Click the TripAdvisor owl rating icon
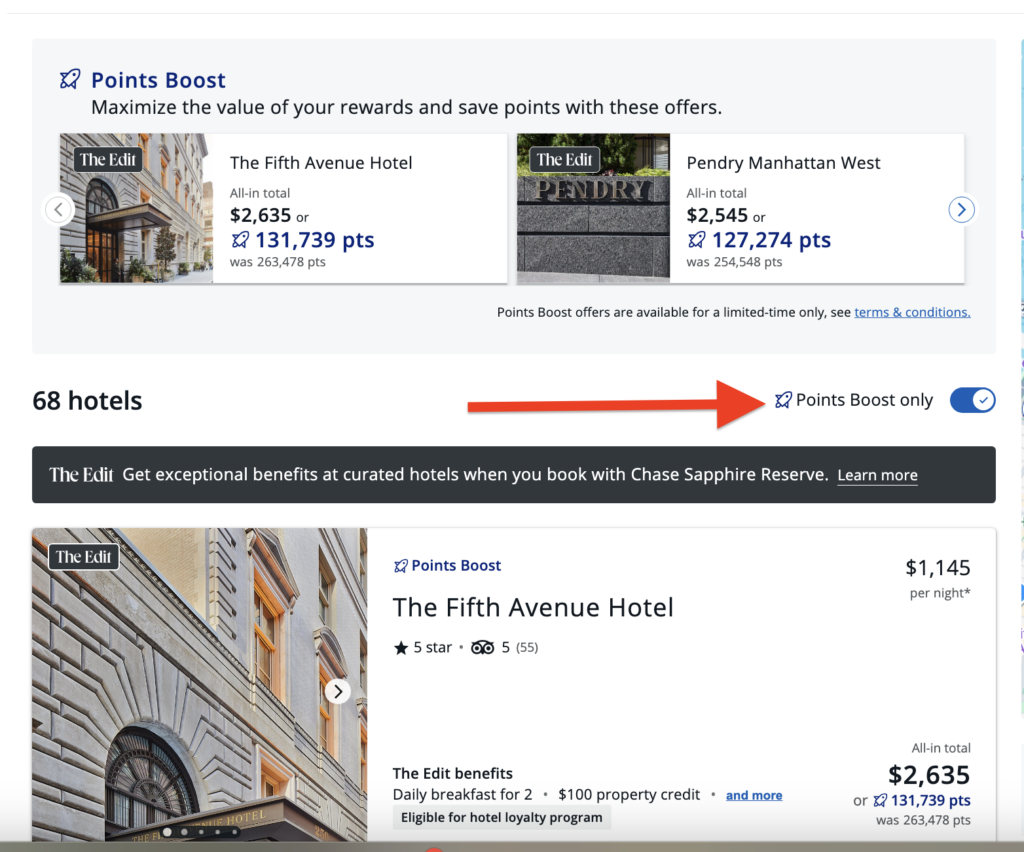Screen dimensions: 1024x852 pos(482,647)
